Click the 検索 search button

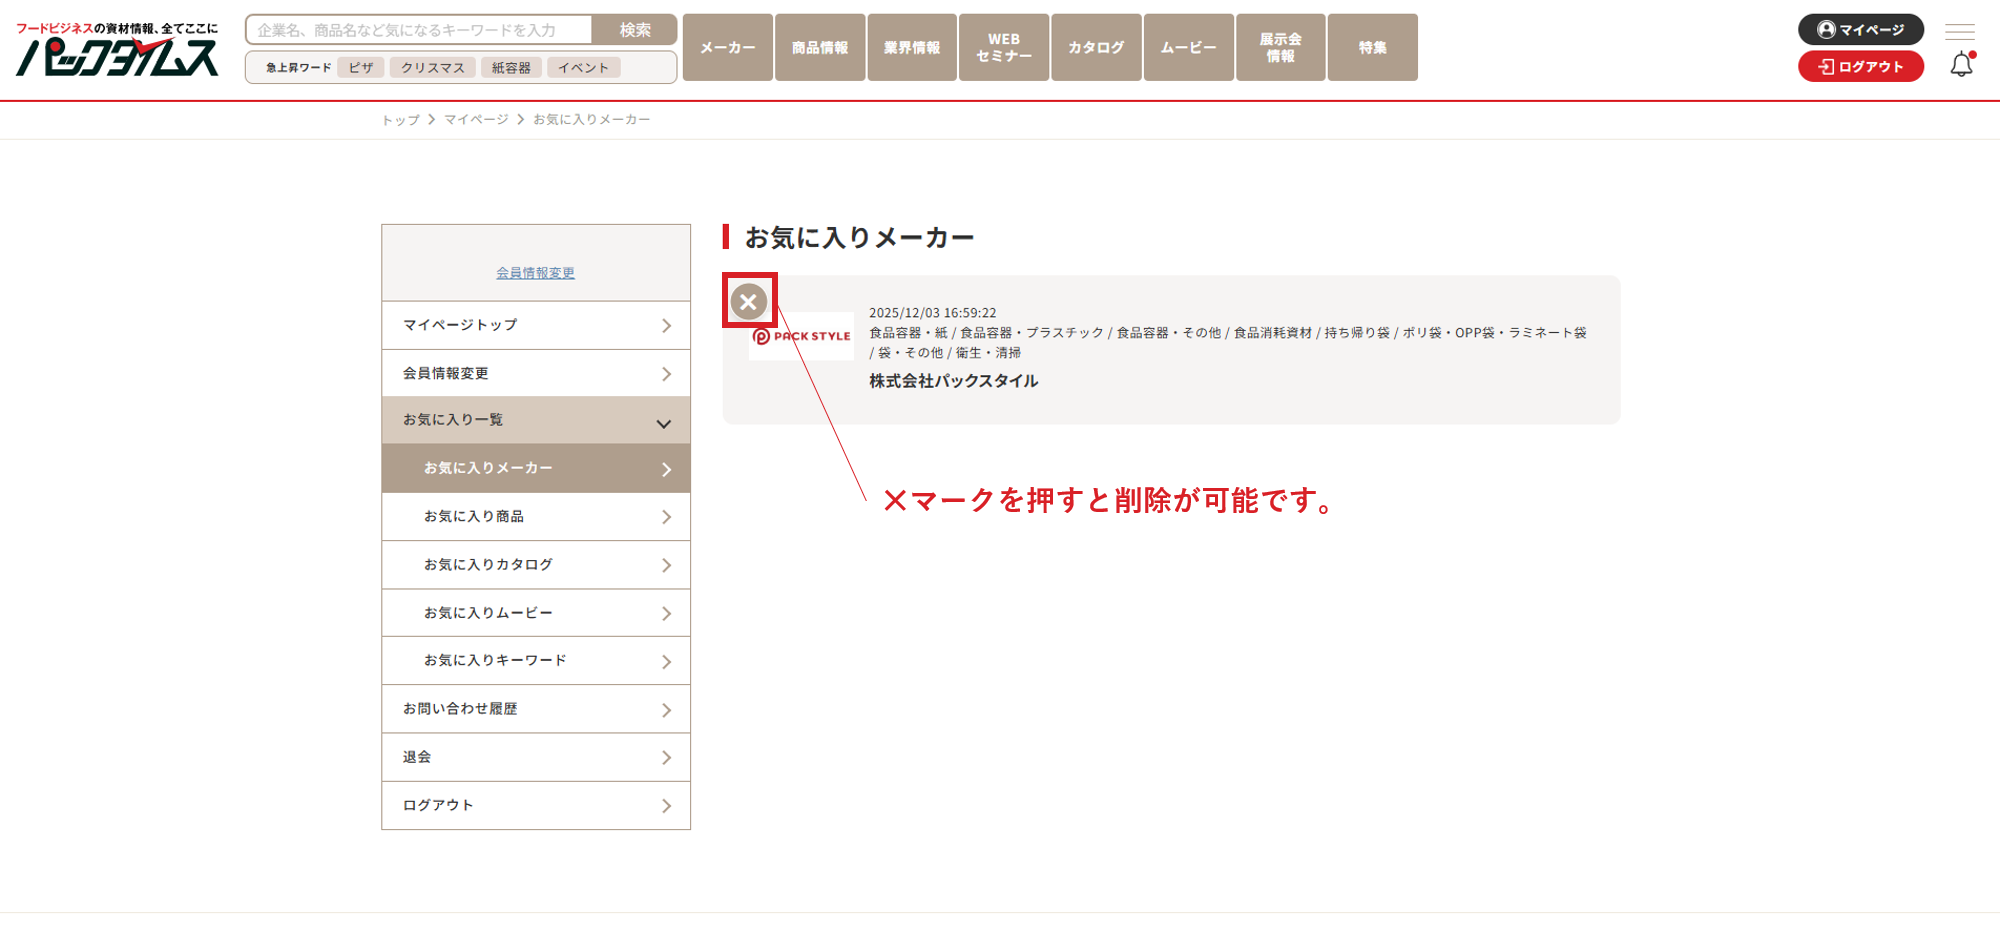tap(634, 30)
